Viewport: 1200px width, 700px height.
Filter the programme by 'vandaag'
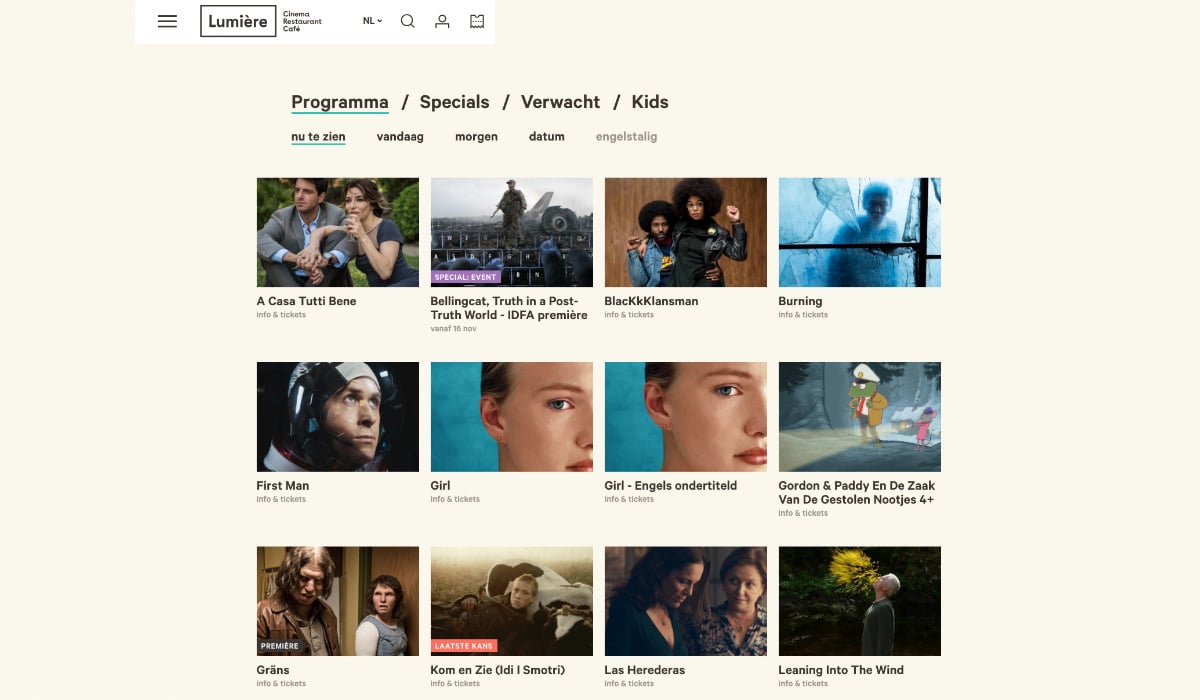[x=400, y=137]
